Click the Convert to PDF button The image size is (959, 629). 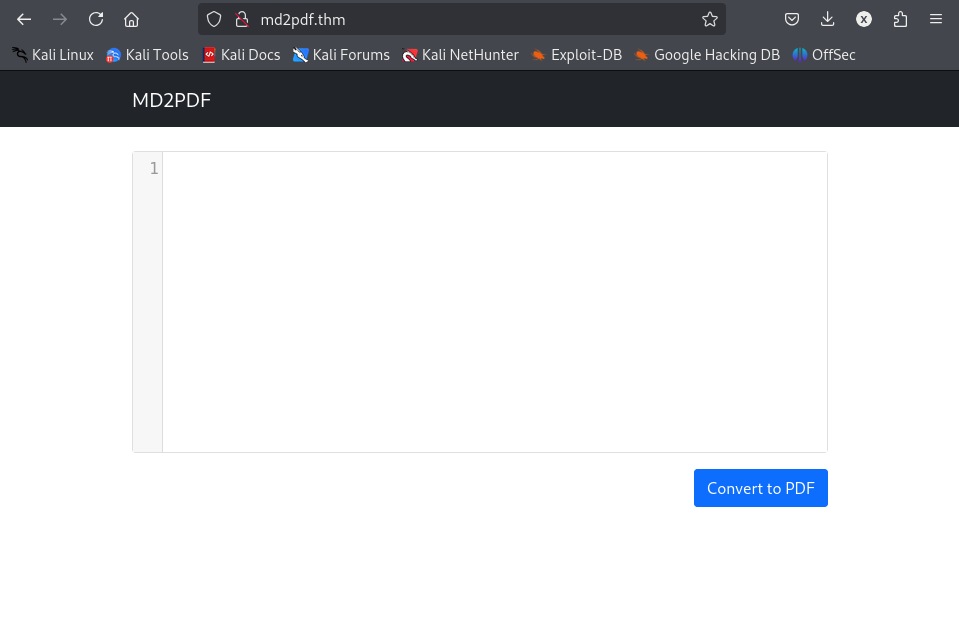(761, 488)
